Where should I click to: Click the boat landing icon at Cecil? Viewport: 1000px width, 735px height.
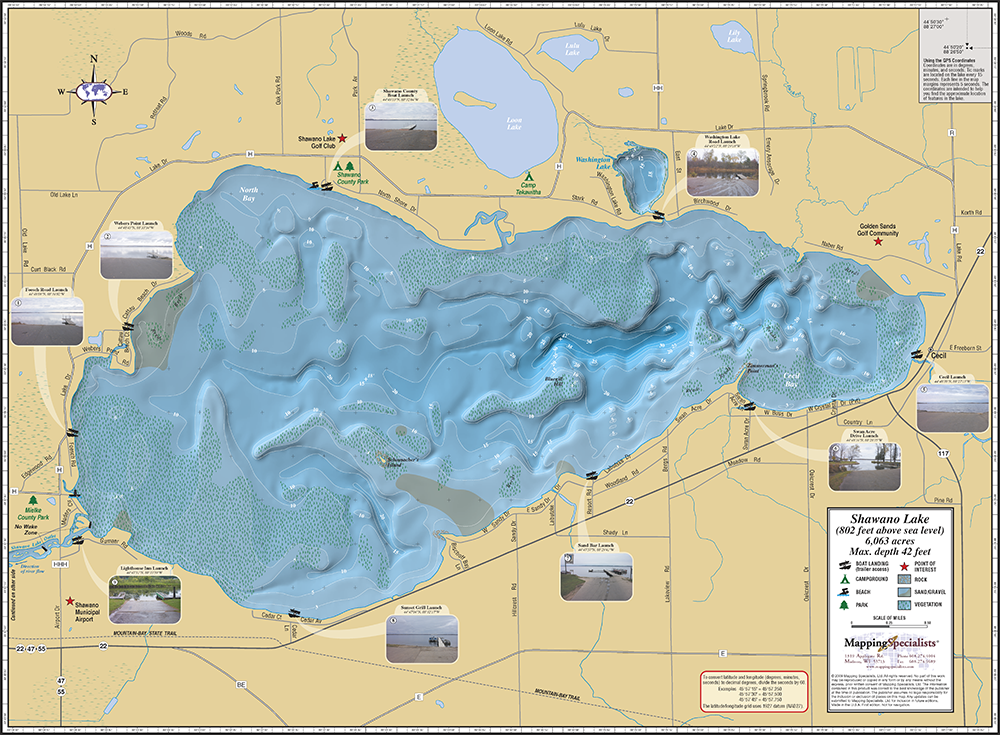(918, 355)
